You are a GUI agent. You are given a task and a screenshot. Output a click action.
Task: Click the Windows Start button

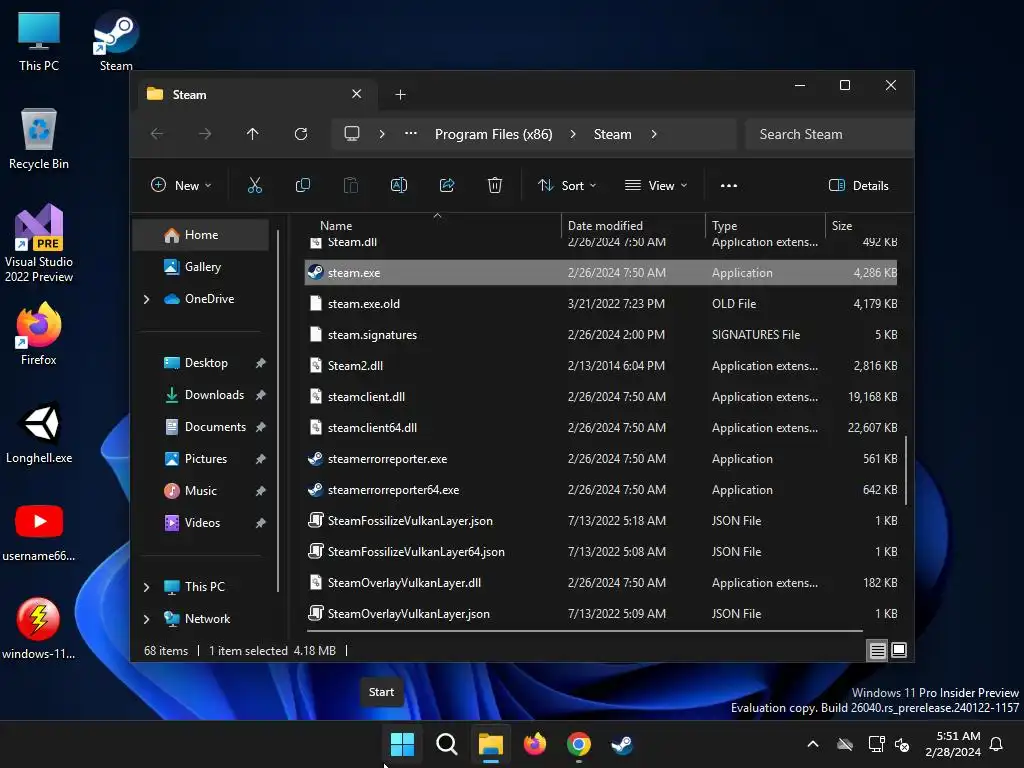pos(402,744)
